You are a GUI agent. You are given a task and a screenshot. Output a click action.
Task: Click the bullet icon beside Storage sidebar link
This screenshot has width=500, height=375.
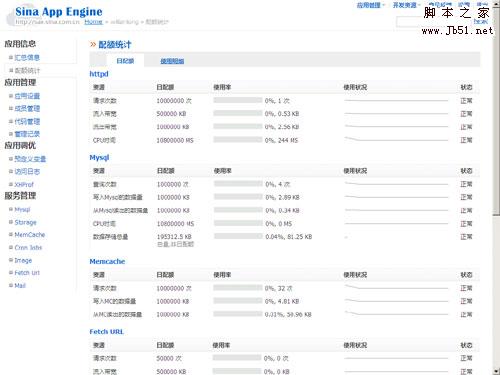[x=11, y=222]
